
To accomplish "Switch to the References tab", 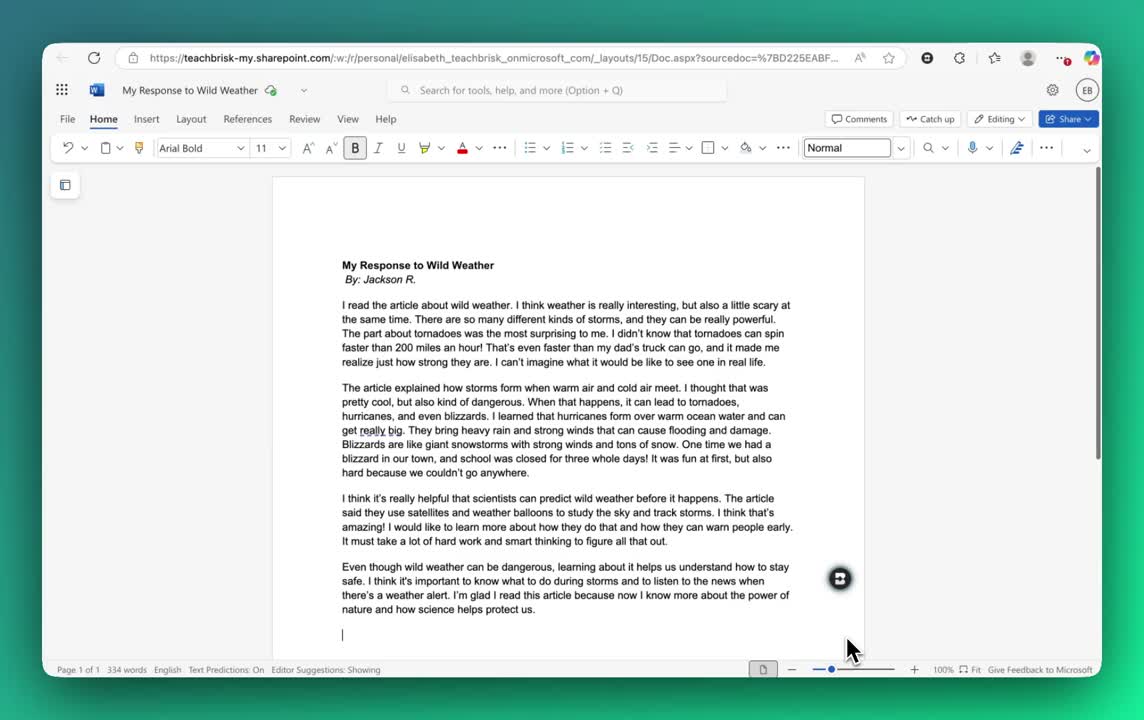I will tap(247, 119).
